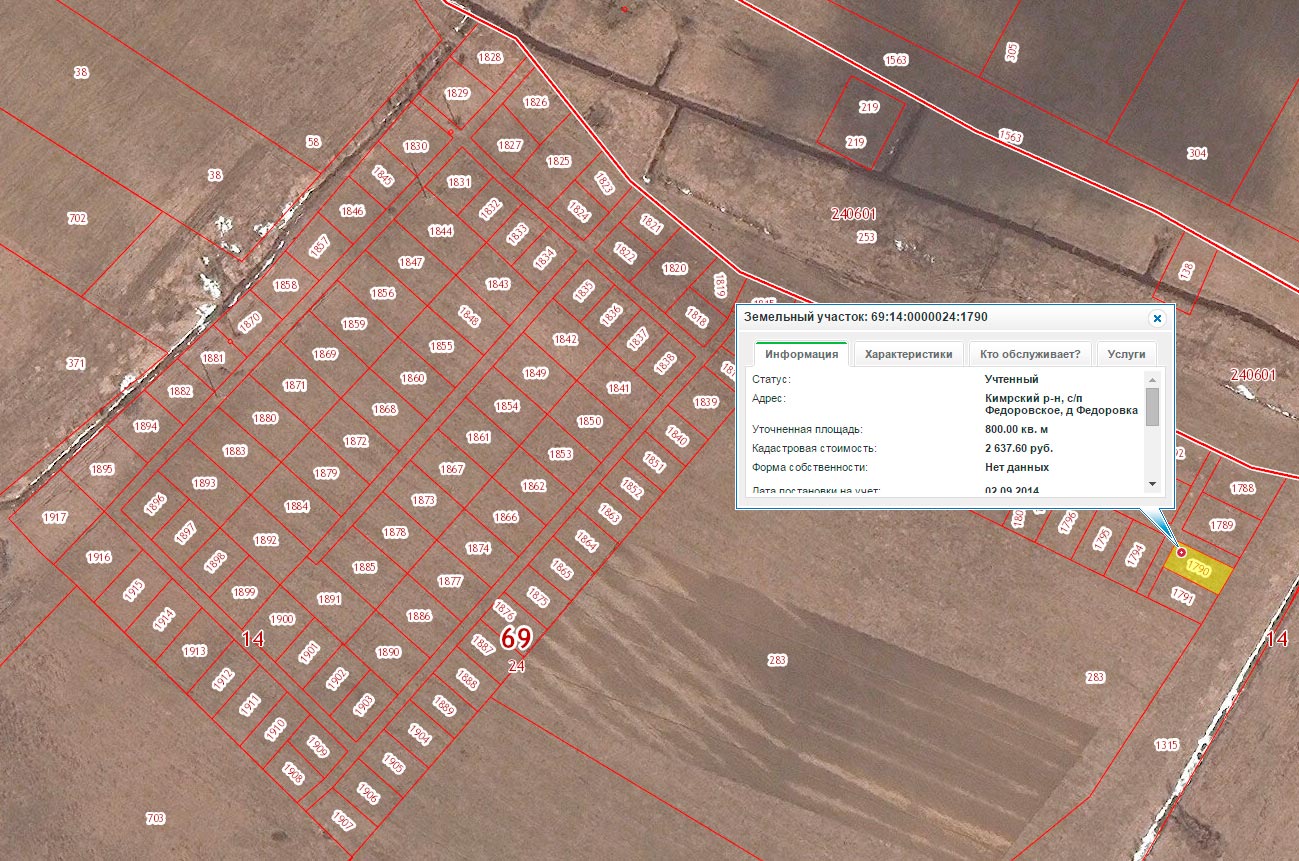
Task: Click parcel label 1854
Action: 507,406
